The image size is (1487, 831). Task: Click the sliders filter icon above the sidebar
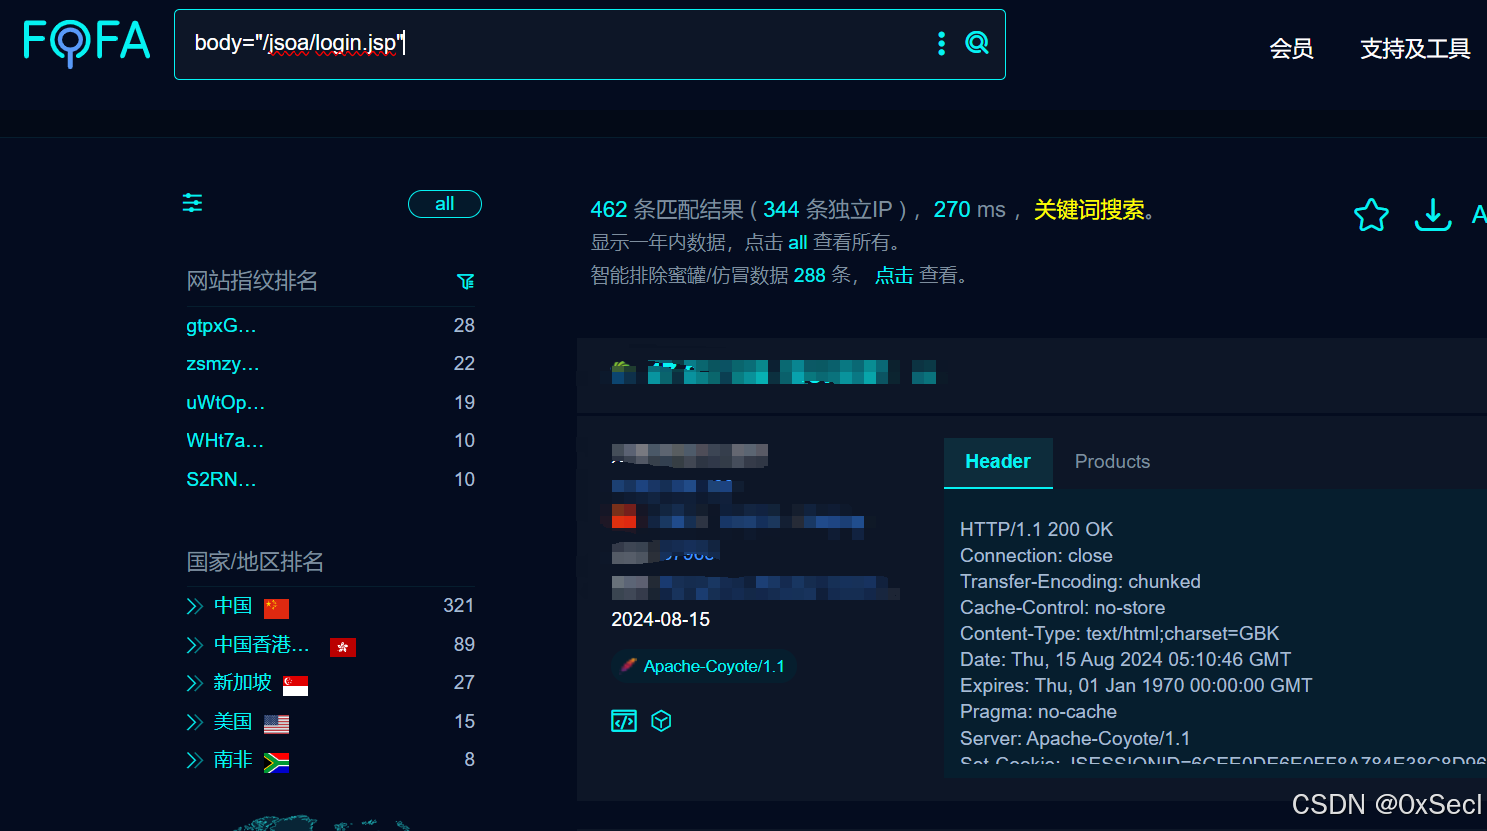tap(192, 203)
